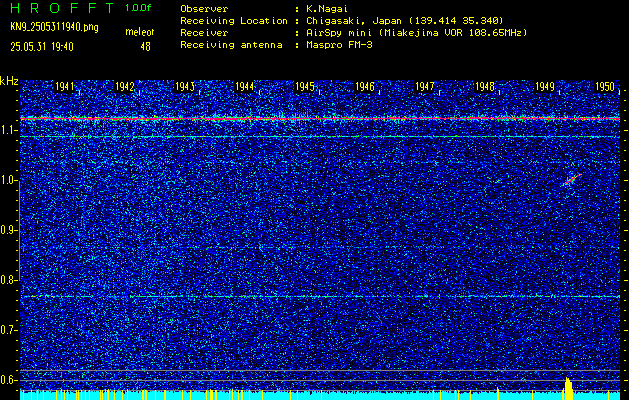The image size is (629, 400).
Task: Click the version number 1.00f
Action: (x=138, y=8)
